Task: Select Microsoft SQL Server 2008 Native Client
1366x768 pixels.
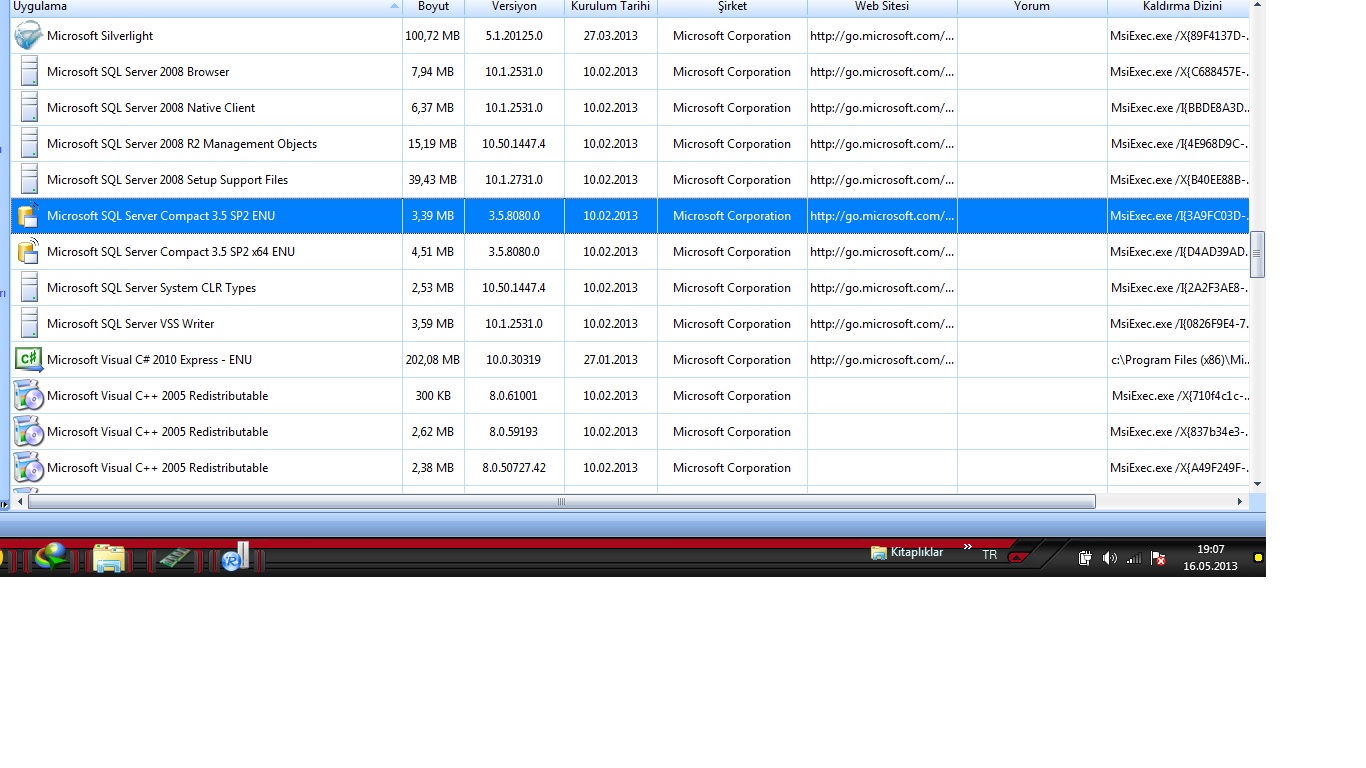Action: click(151, 108)
